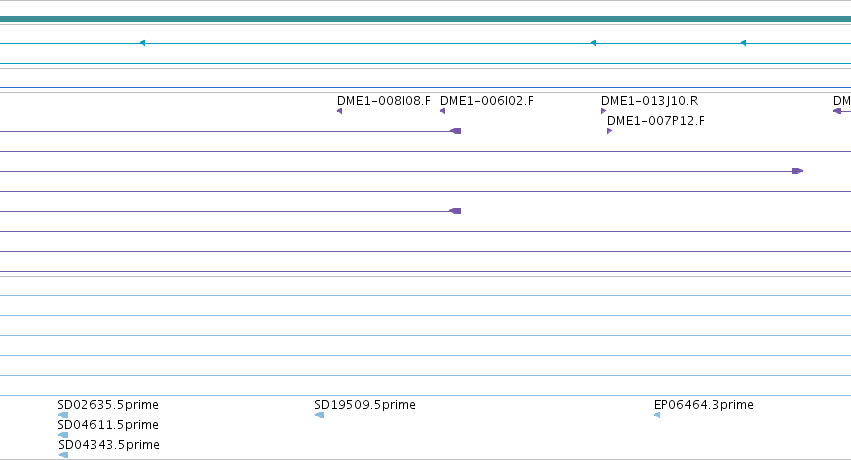Select the DME1-007P12.F label

pos(656,121)
